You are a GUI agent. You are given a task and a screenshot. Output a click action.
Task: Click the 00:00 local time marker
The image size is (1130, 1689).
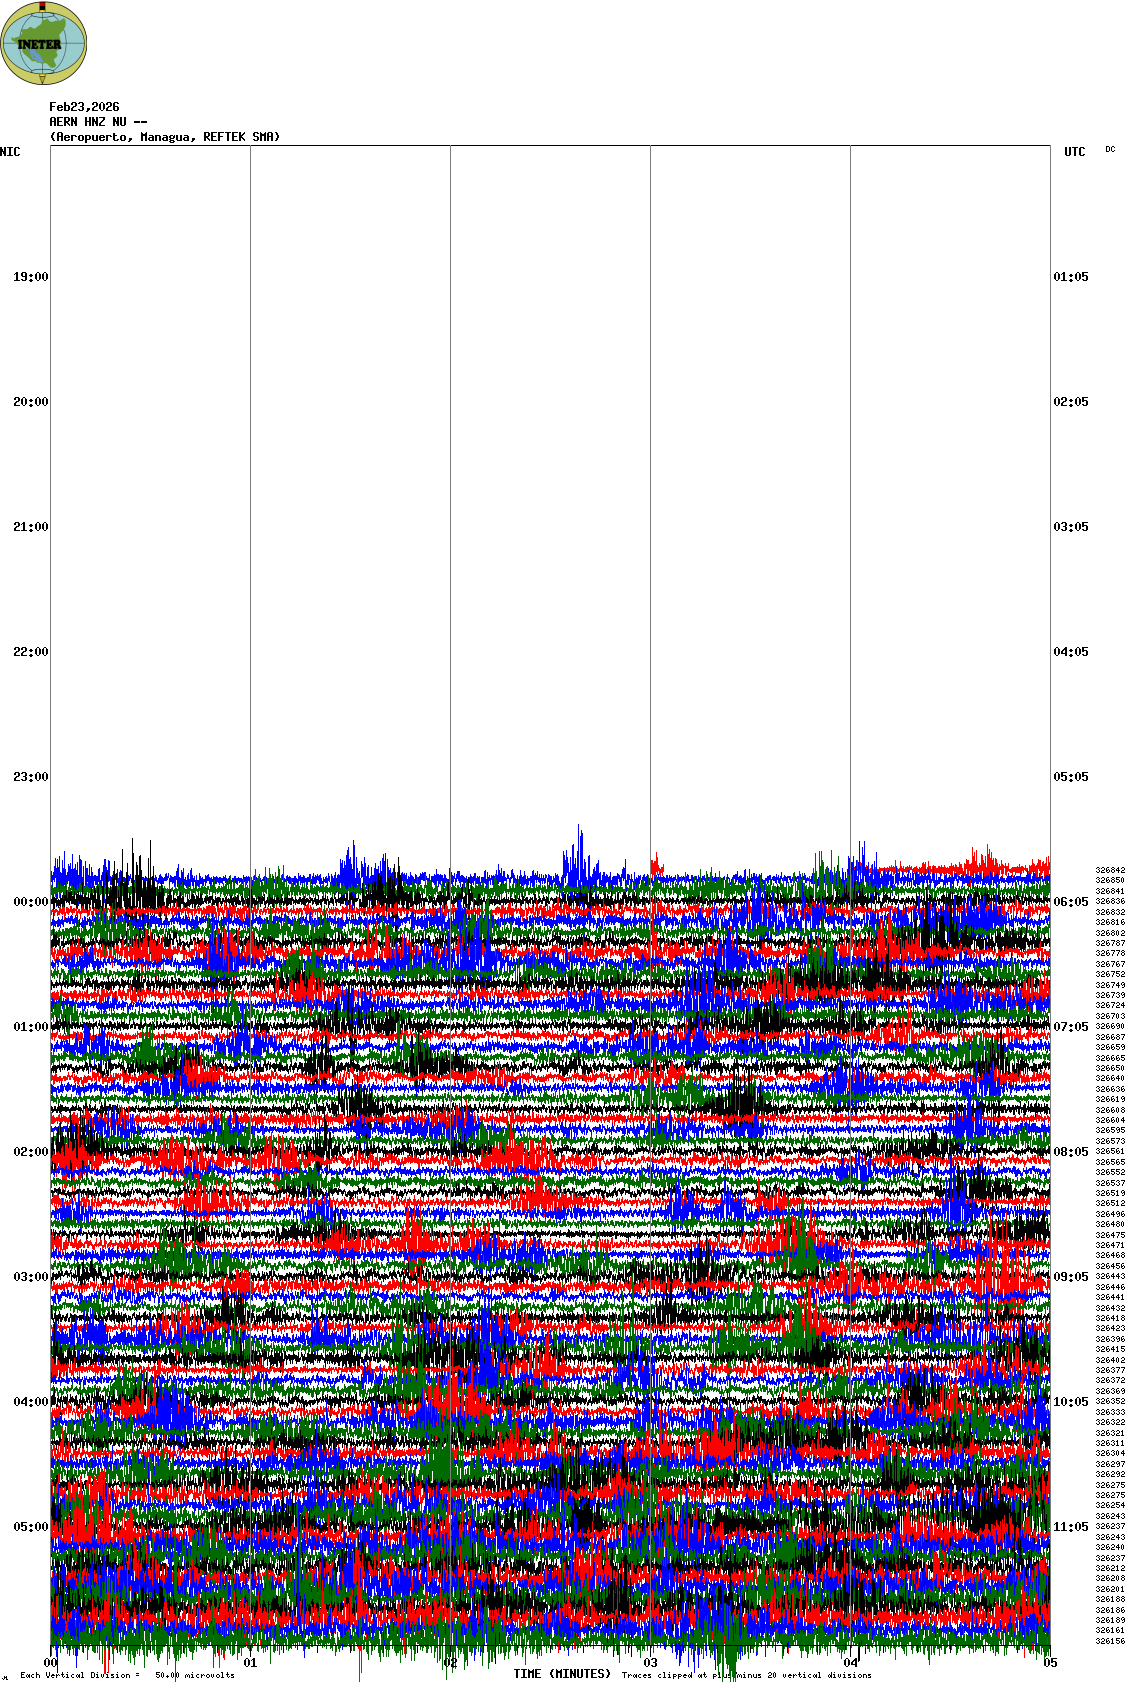coord(30,902)
